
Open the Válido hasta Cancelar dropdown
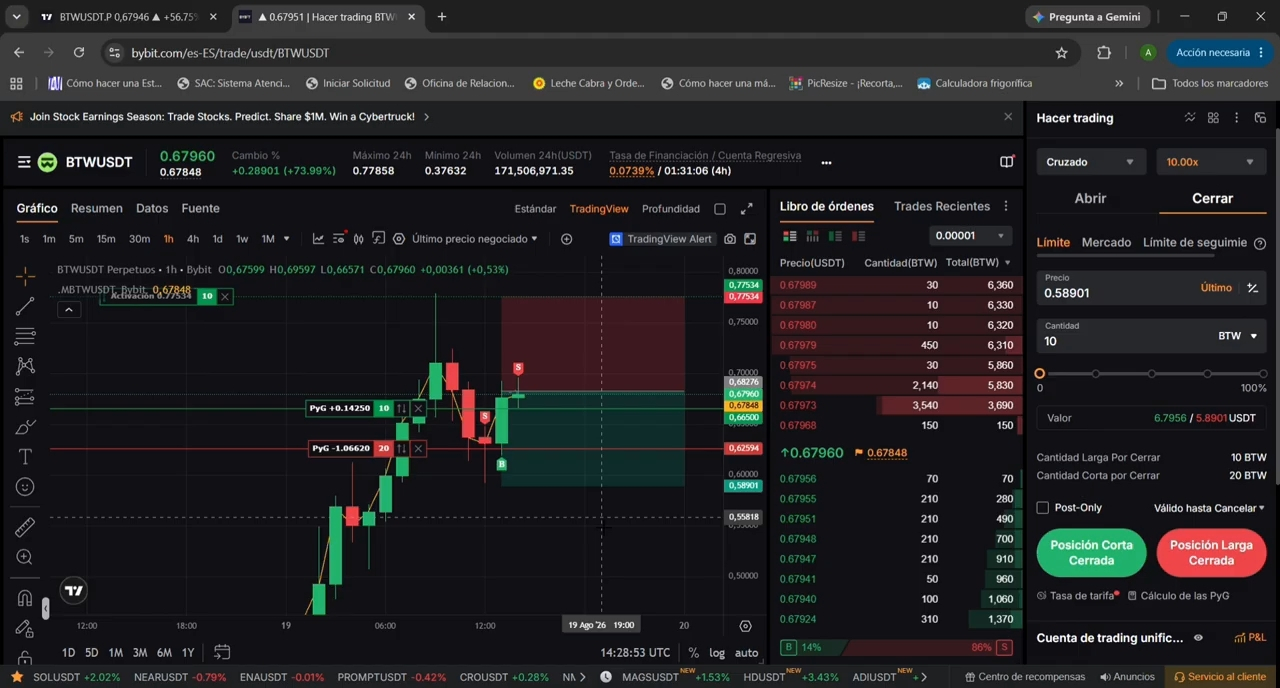tap(1209, 508)
